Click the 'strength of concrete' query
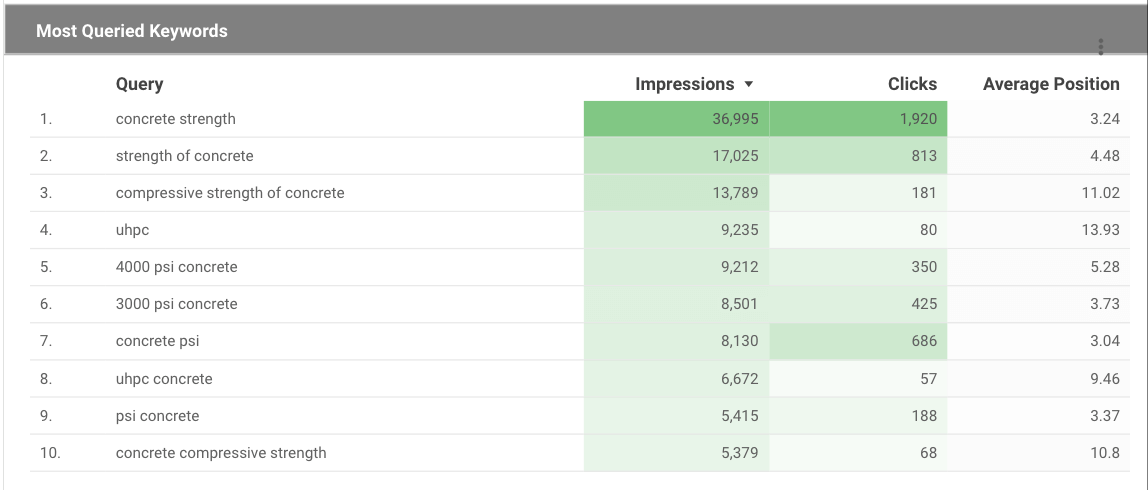 point(184,156)
